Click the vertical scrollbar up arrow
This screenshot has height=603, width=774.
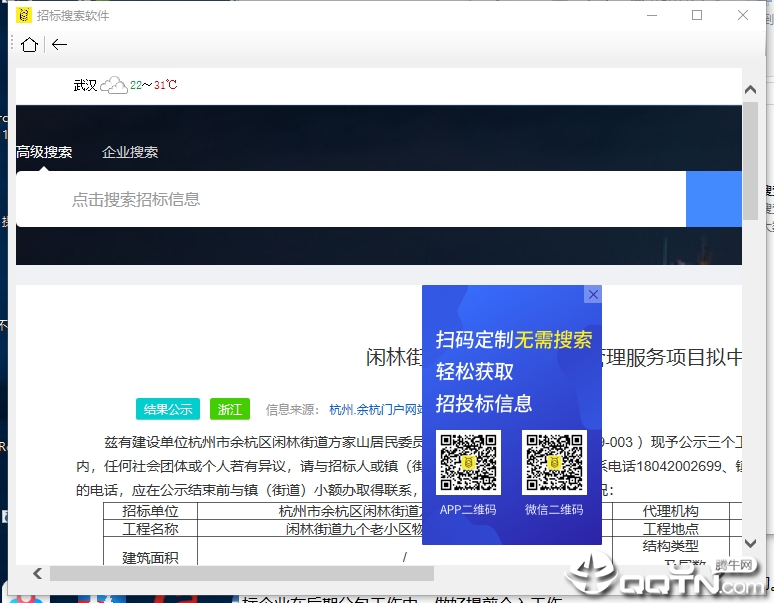pos(750,90)
